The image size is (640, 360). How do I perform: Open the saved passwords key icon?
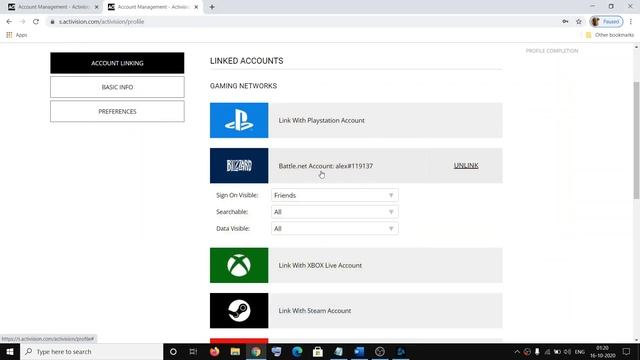(565, 22)
